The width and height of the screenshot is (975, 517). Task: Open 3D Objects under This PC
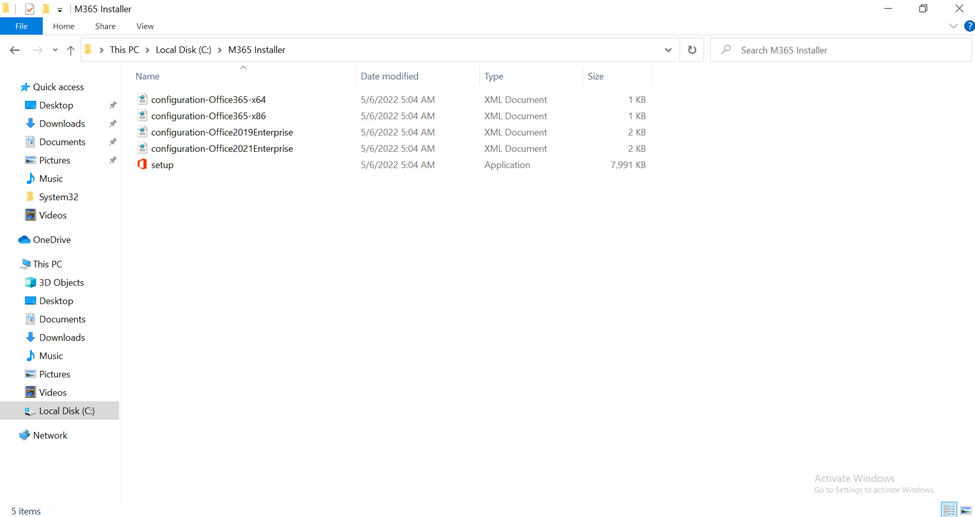62,282
